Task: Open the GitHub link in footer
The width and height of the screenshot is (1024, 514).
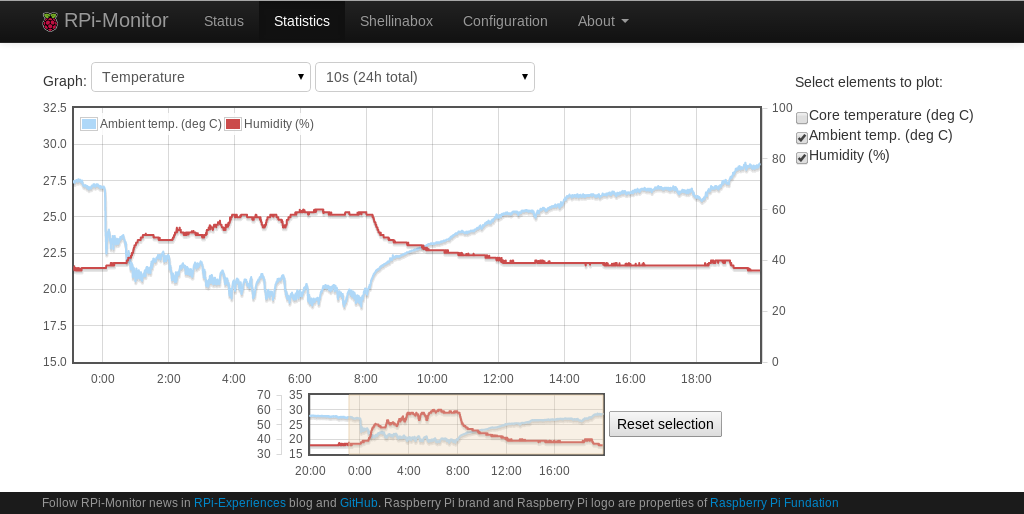Action: click(359, 503)
